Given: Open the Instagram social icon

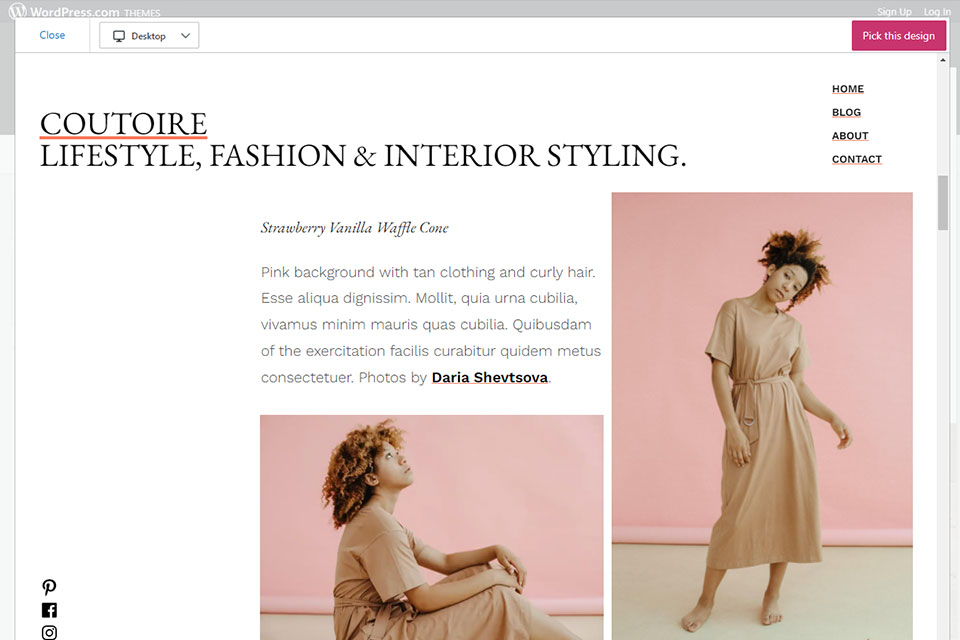Looking at the screenshot, I should click(49, 632).
